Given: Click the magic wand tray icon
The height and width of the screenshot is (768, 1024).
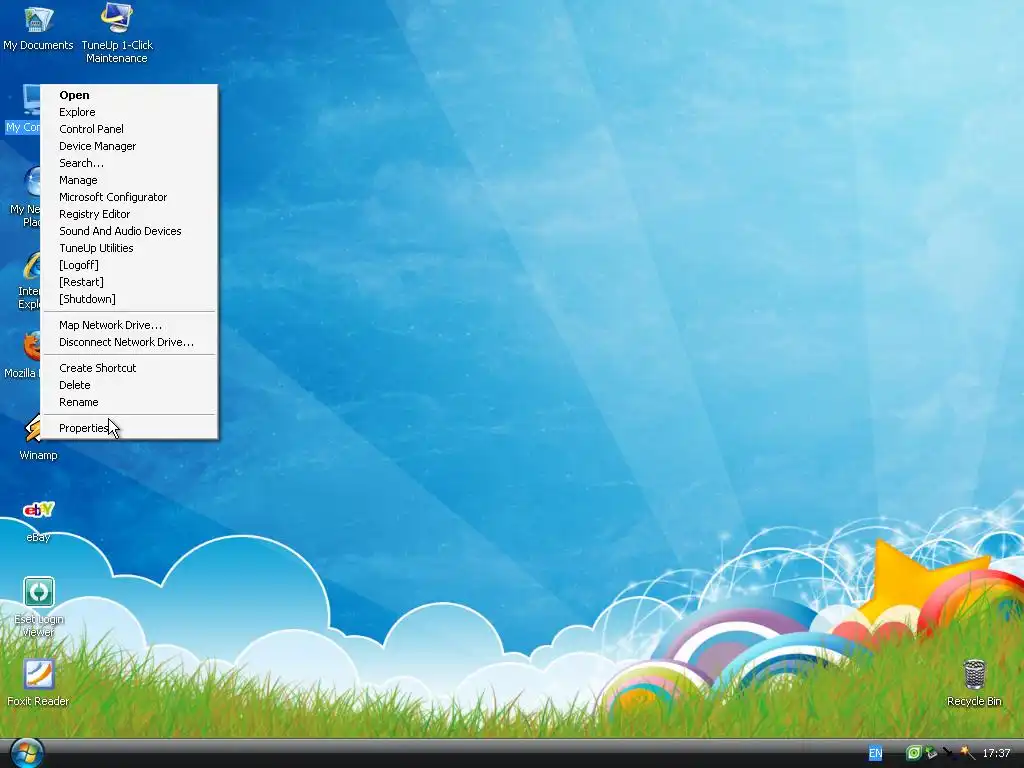Looking at the screenshot, I should 967,753.
